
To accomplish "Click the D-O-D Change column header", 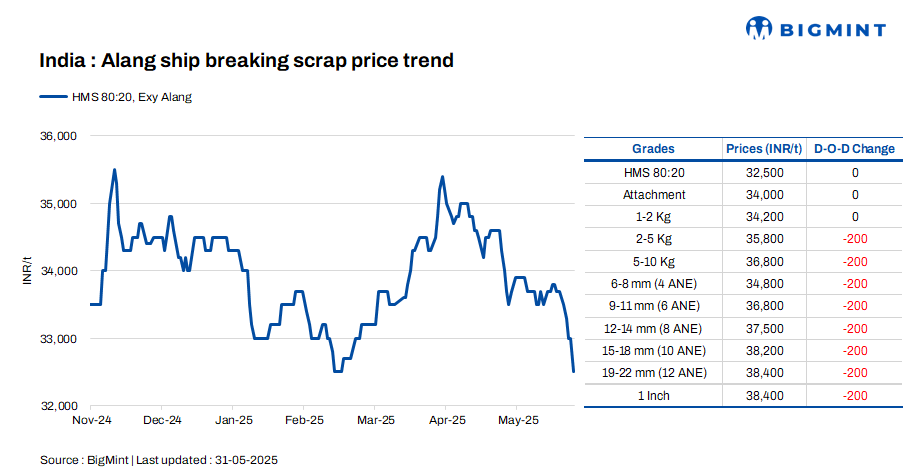I will [x=854, y=149].
